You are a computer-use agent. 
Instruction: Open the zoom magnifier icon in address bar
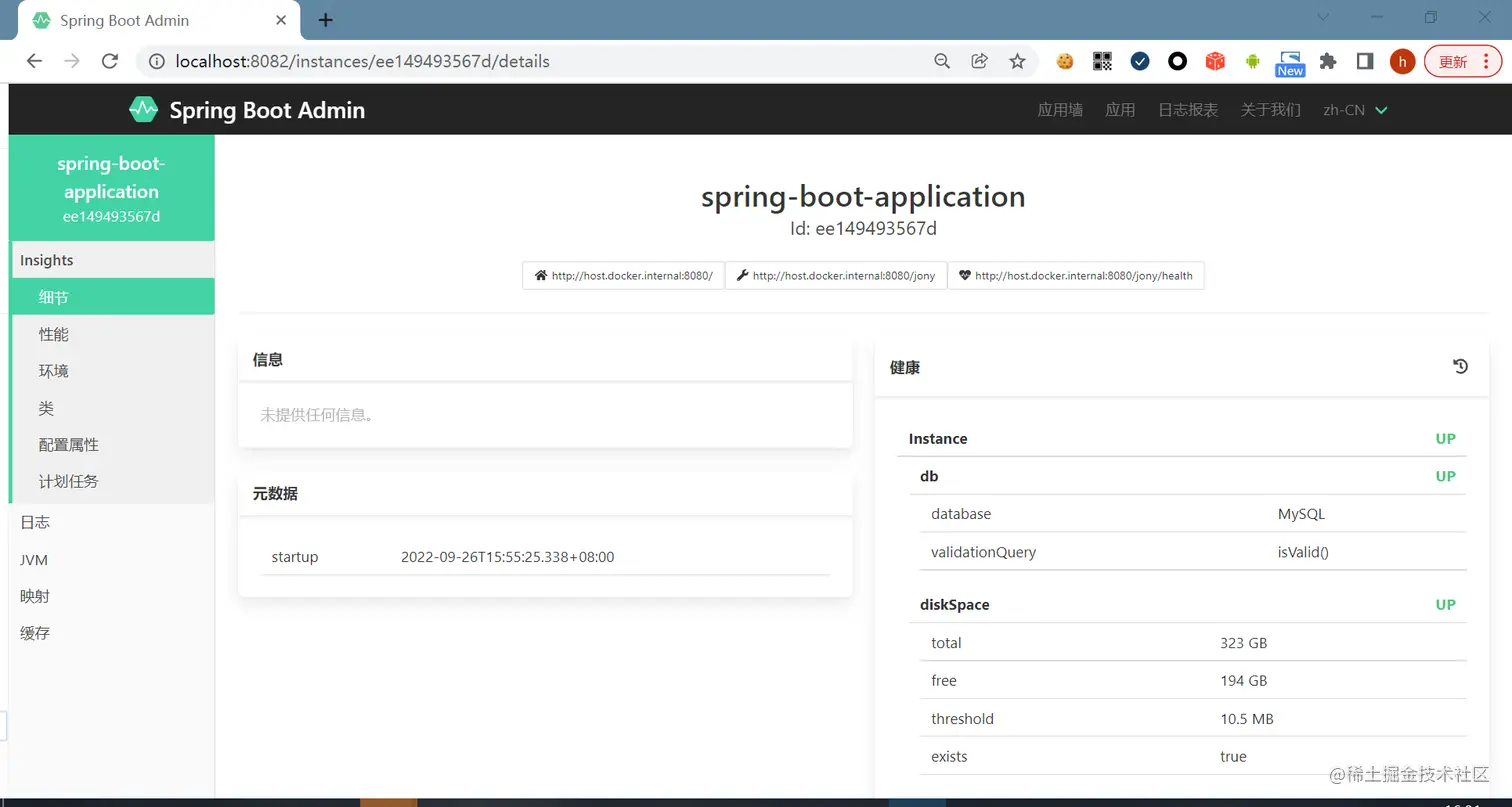[x=942, y=61]
